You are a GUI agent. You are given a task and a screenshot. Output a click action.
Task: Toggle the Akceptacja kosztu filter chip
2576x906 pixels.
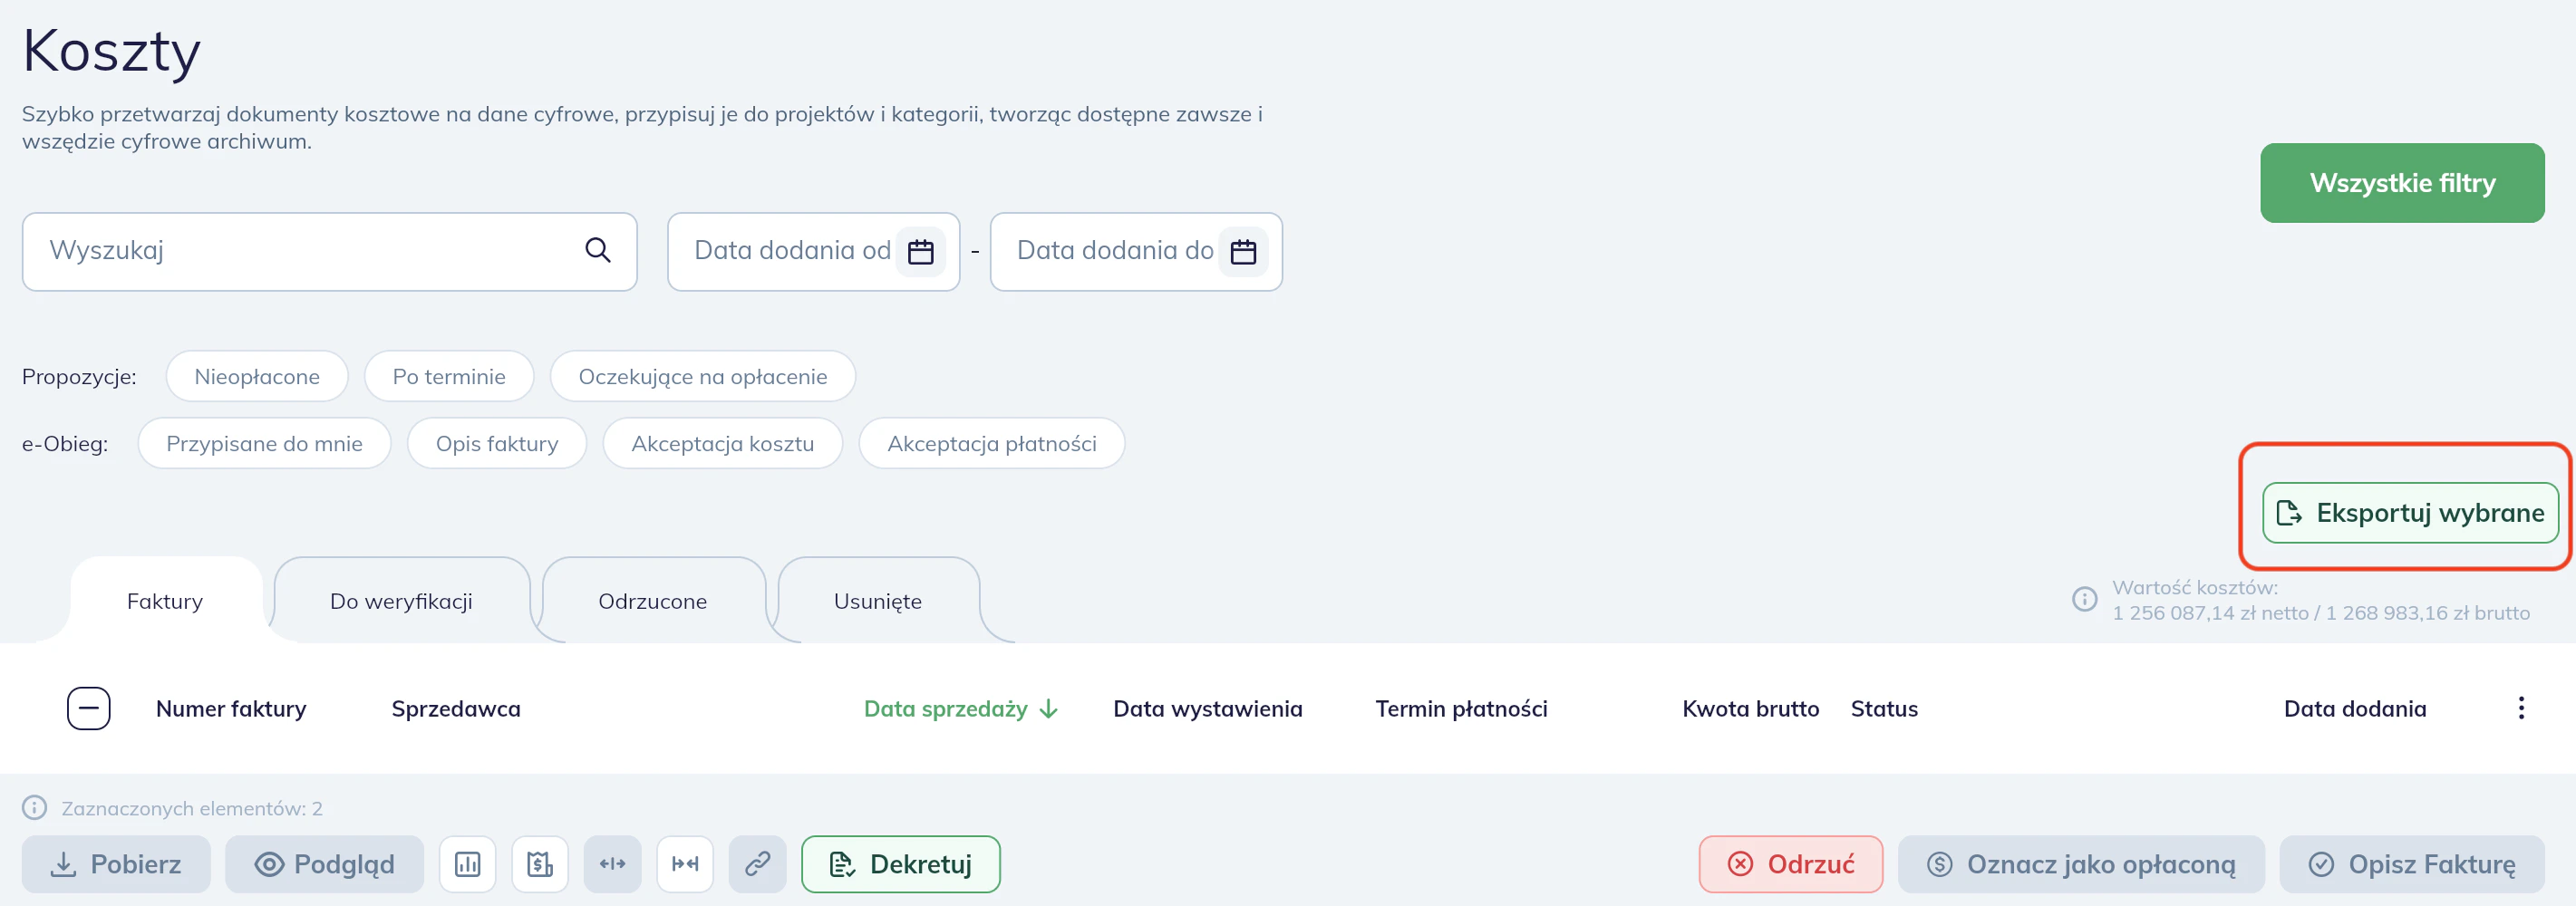pos(722,443)
